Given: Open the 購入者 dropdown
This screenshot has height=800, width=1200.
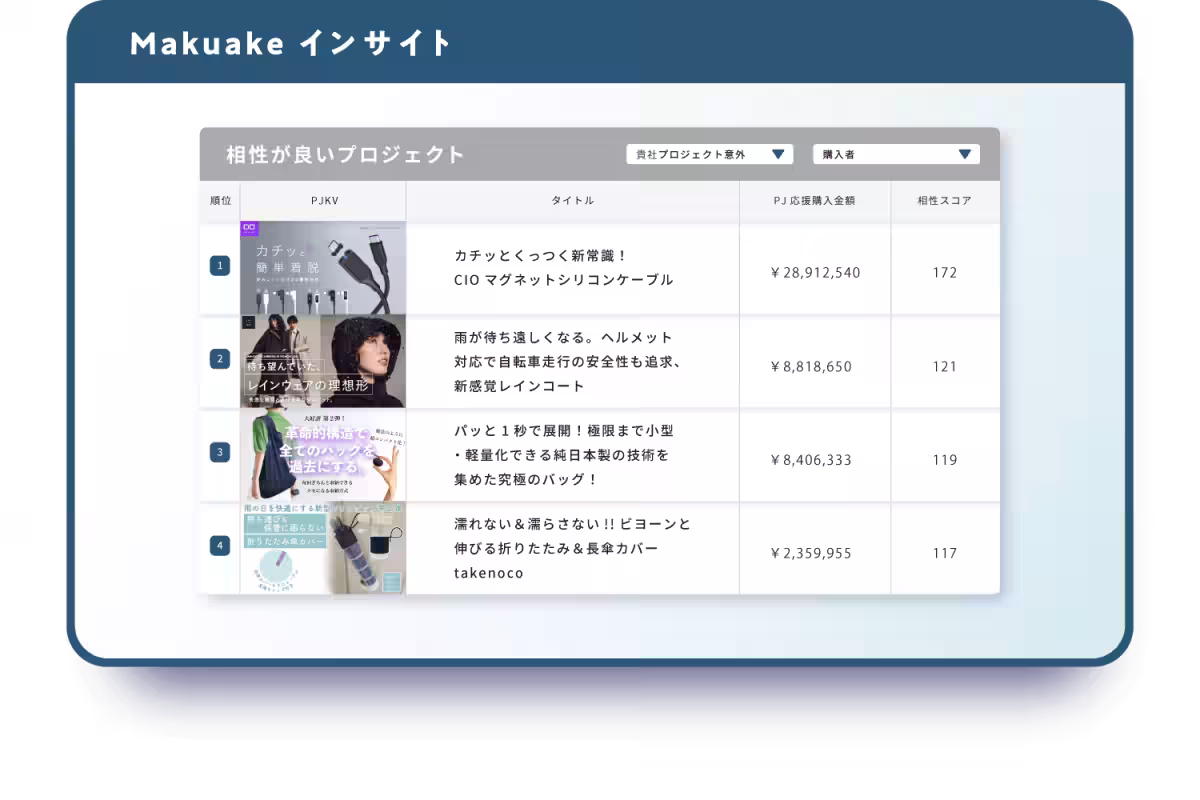Looking at the screenshot, I should pyautogui.click(x=896, y=154).
